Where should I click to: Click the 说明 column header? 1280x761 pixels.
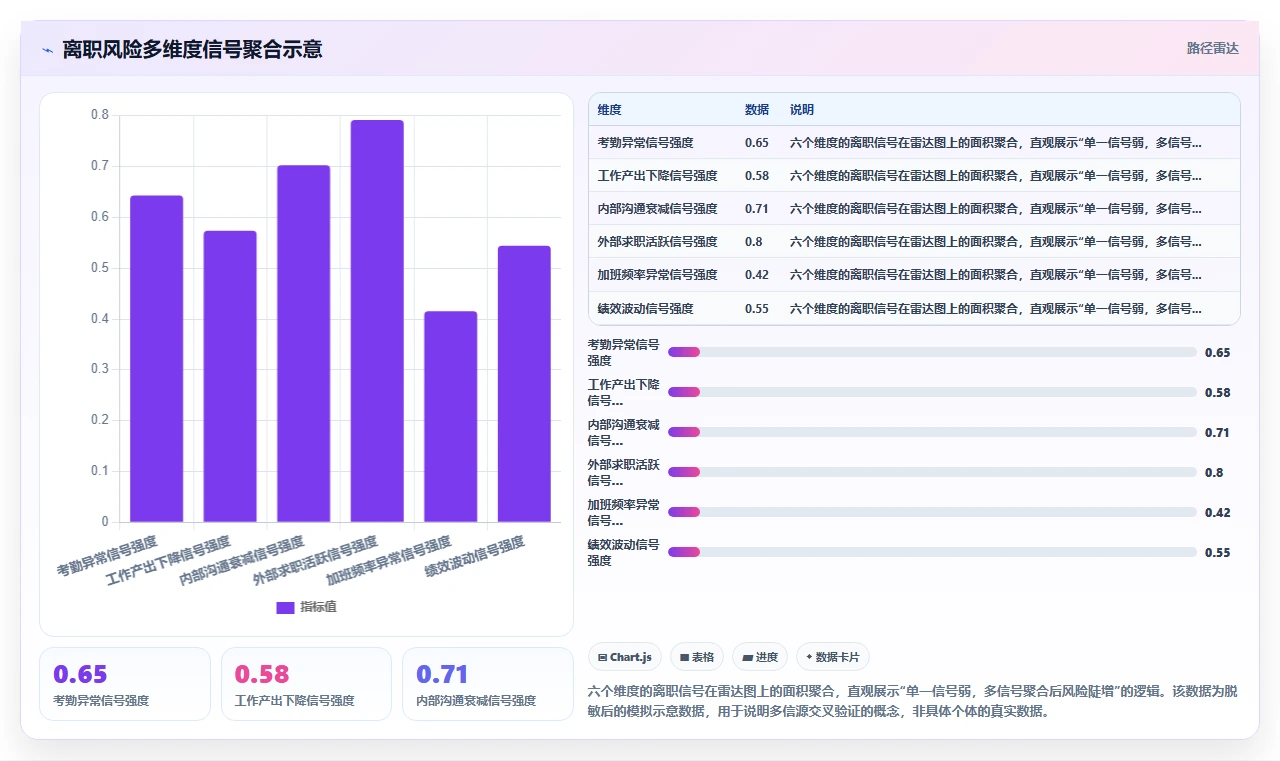[802, 110]
